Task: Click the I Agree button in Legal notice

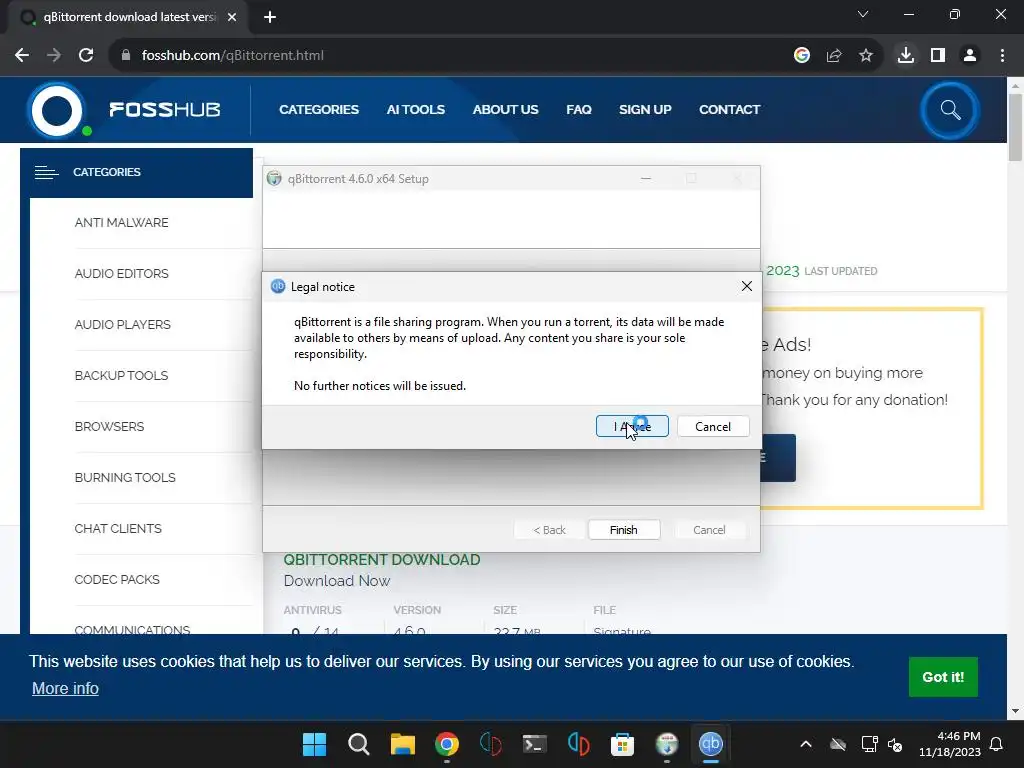Action: point(632,426)
